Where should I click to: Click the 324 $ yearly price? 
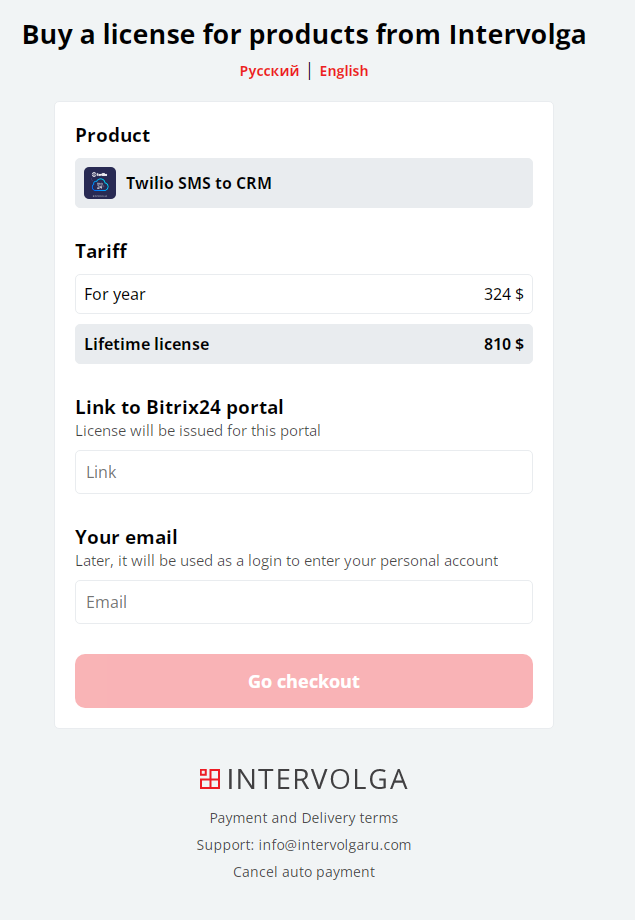point(504,294)
